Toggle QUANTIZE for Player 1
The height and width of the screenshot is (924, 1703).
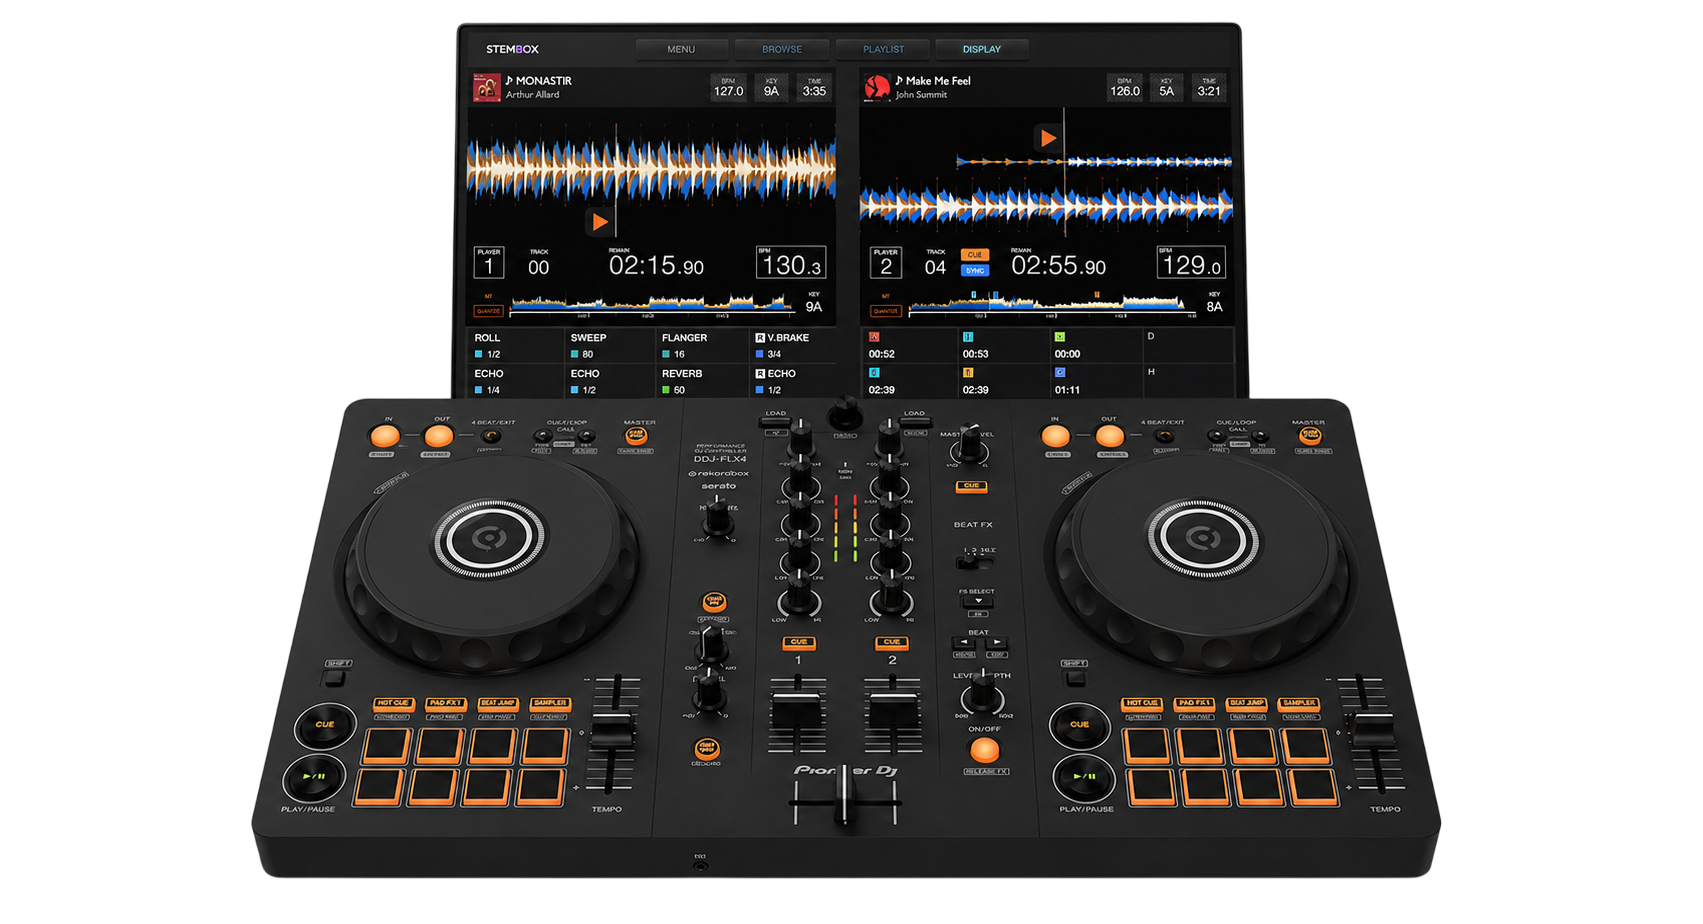pyautogui.click(x=488, y=311)
